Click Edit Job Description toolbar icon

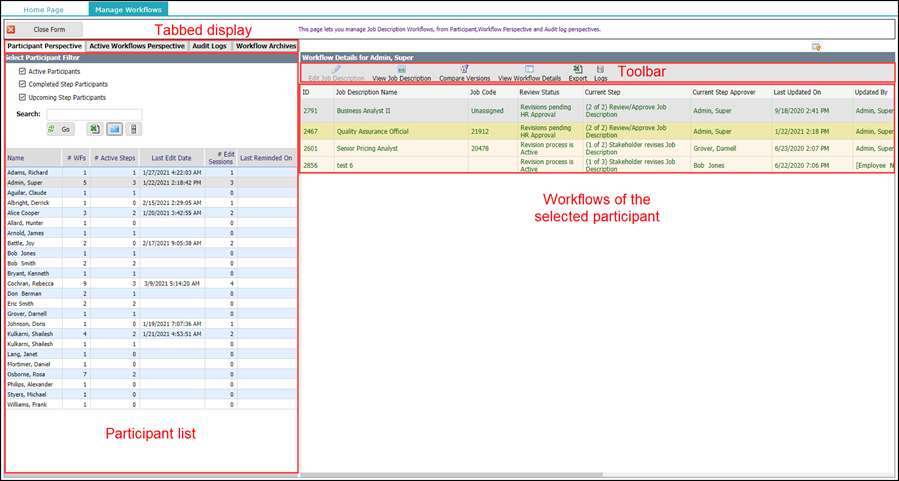(x=336, y=69)
